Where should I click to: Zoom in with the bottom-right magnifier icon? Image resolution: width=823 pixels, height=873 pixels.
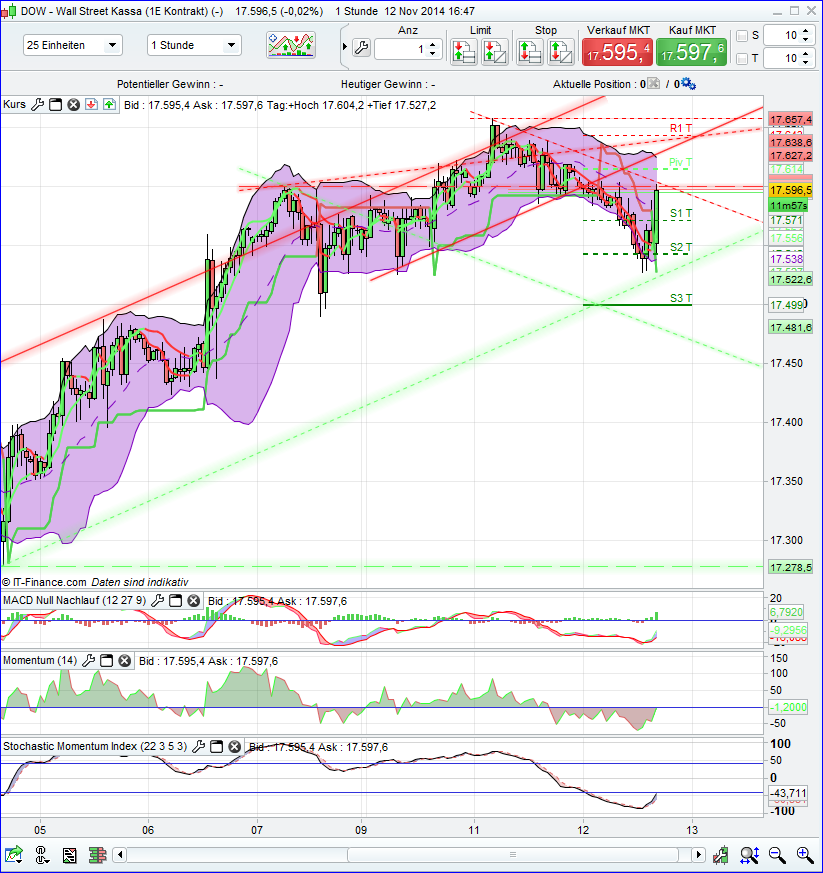coord(803,856)
